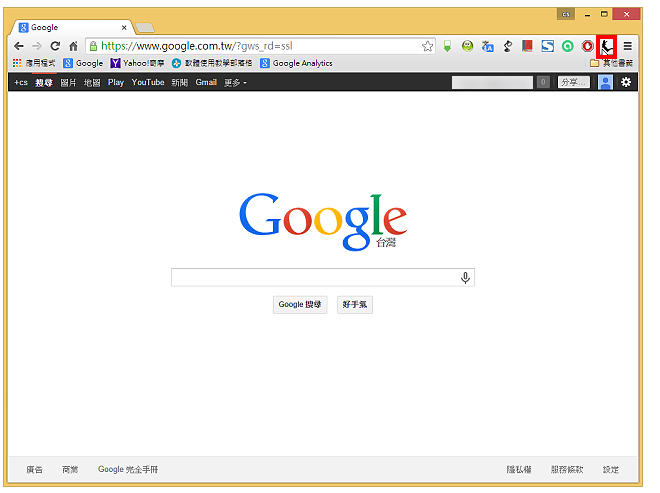The width and height of the screenshot is (660, 493).
Task: Open Maps (地圖) in the black bar
Action: 92,83
